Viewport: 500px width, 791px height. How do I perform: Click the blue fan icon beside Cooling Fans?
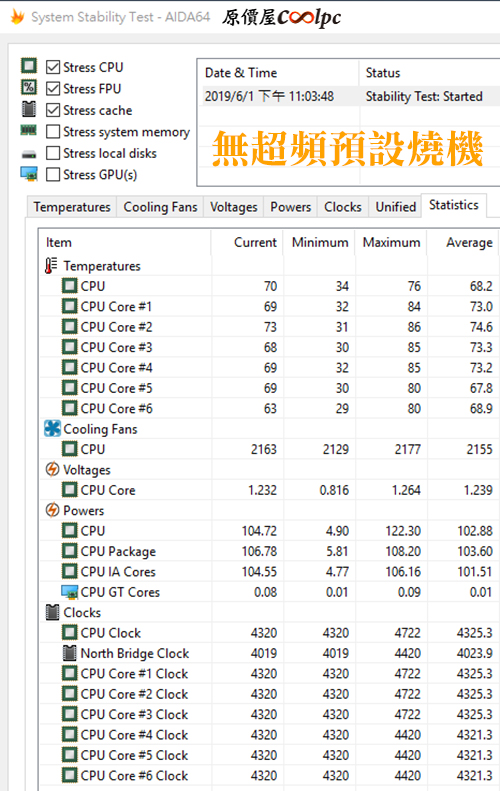coord(52,429)
